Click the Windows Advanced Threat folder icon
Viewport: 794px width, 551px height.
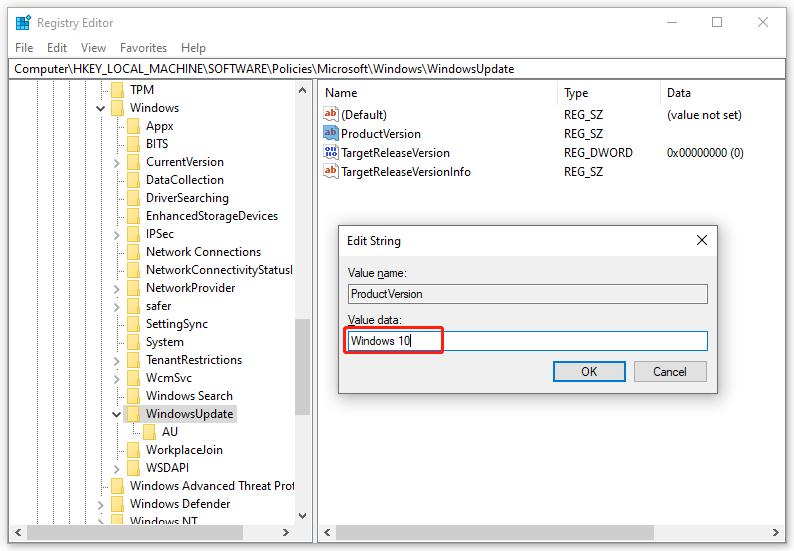pos(117,486)
